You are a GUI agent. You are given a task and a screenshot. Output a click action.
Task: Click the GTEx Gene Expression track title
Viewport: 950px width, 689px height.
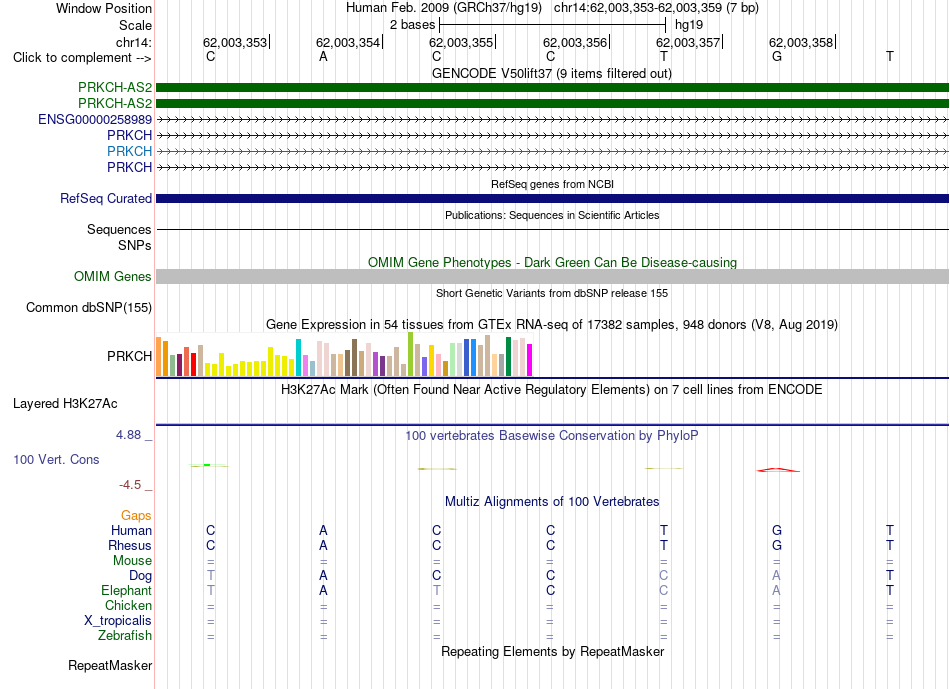tap(552, 324)
